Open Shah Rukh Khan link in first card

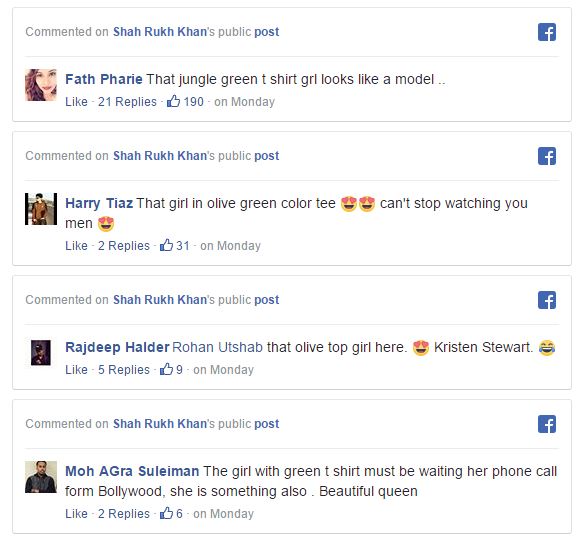160,32
